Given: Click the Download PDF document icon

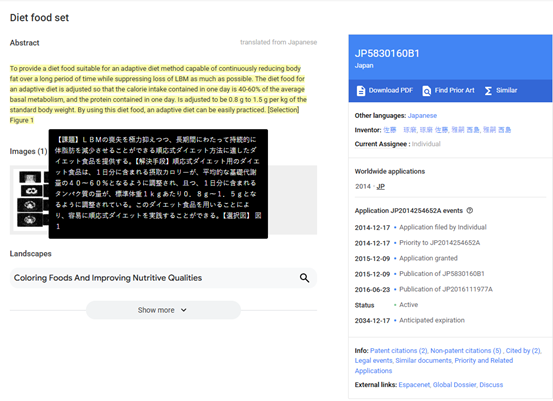Looking at the screenshot, I should coord(361,91).
